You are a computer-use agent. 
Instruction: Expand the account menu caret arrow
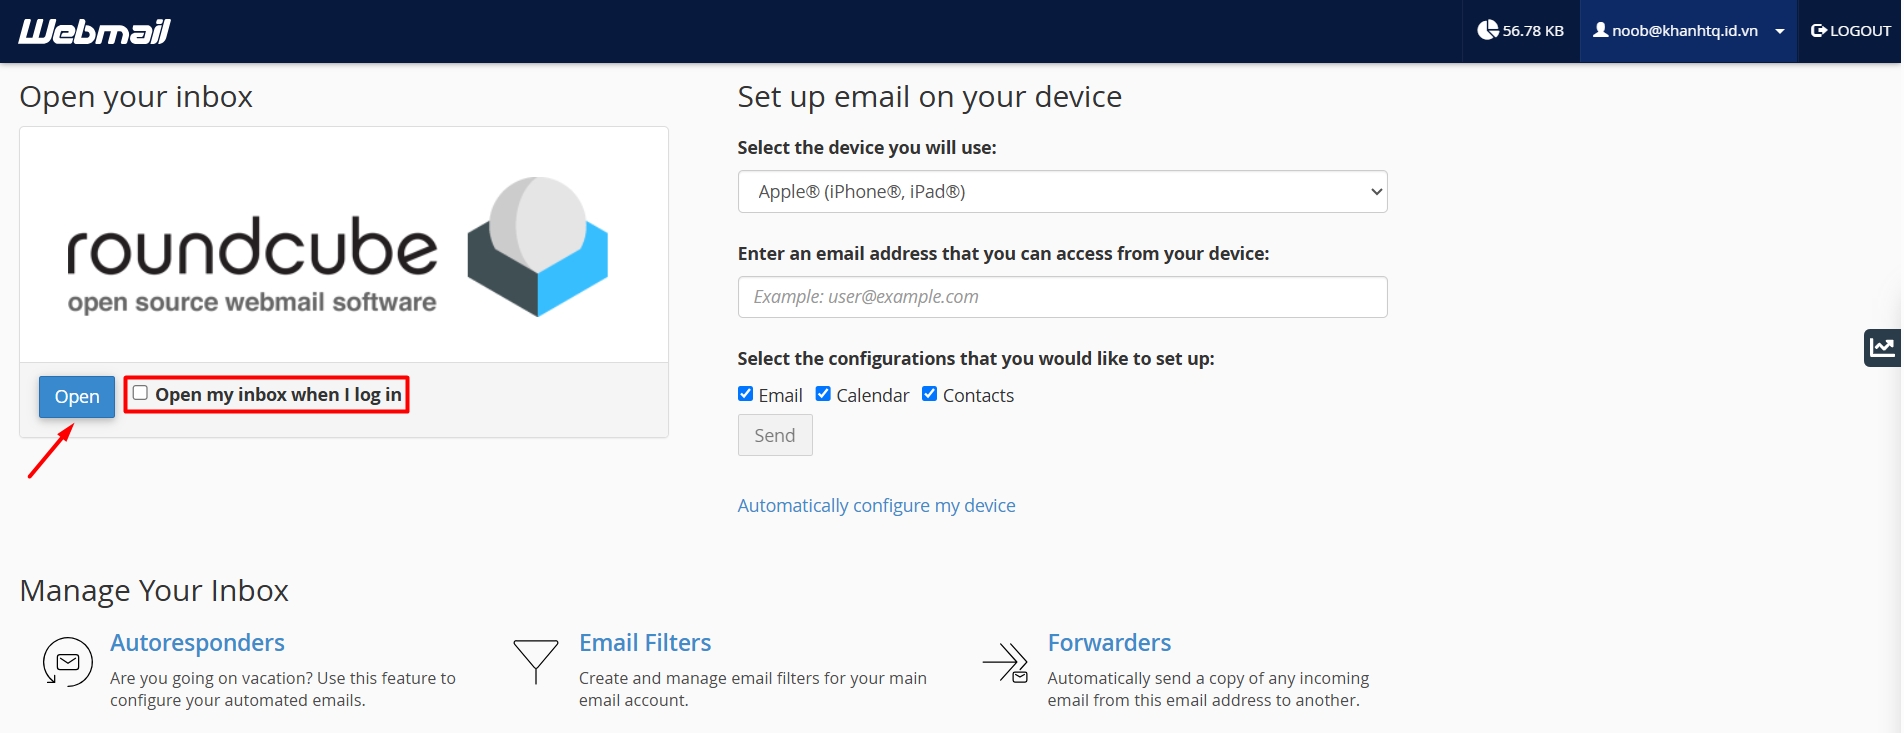click(x=1780, y=31)
